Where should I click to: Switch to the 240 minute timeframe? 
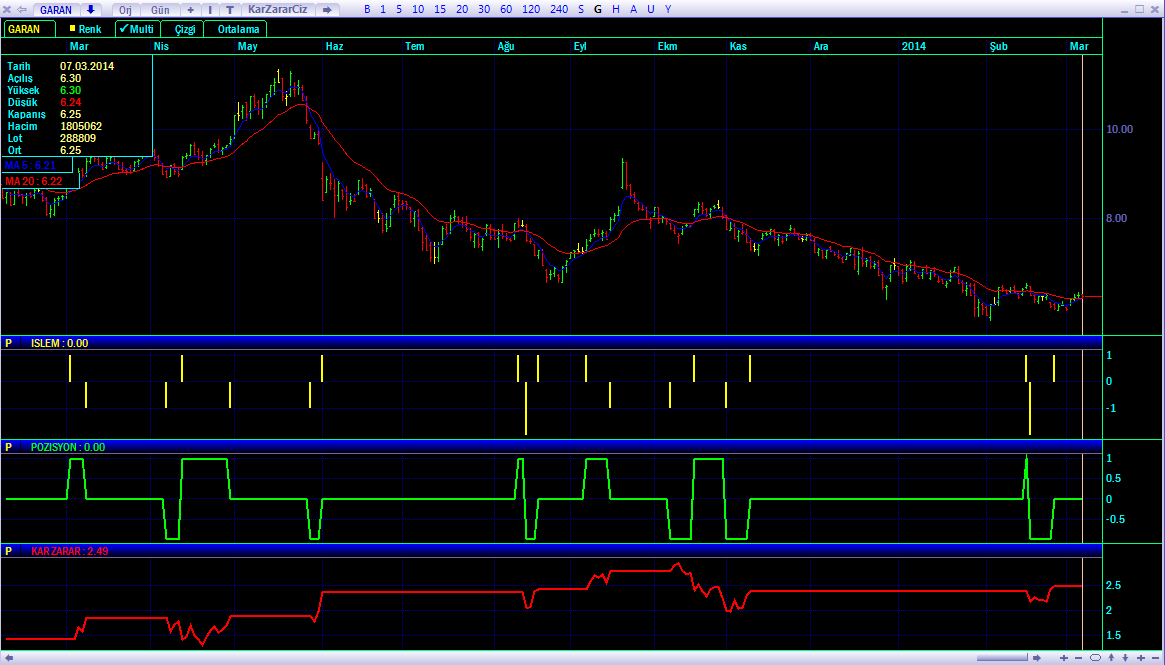pos(558,10)
